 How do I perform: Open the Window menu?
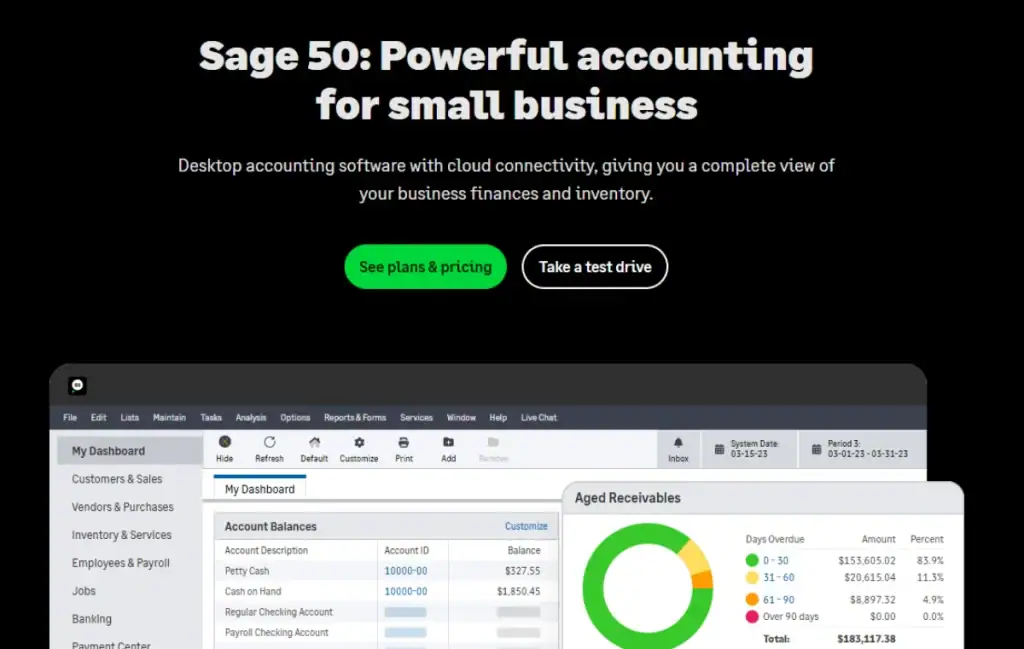coord(461,417)
